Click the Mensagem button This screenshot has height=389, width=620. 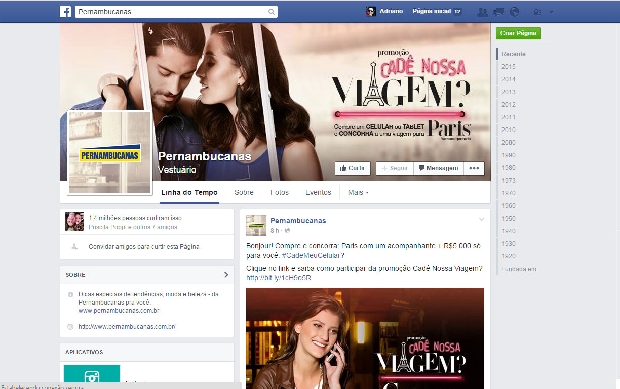(x=438, y=168)
